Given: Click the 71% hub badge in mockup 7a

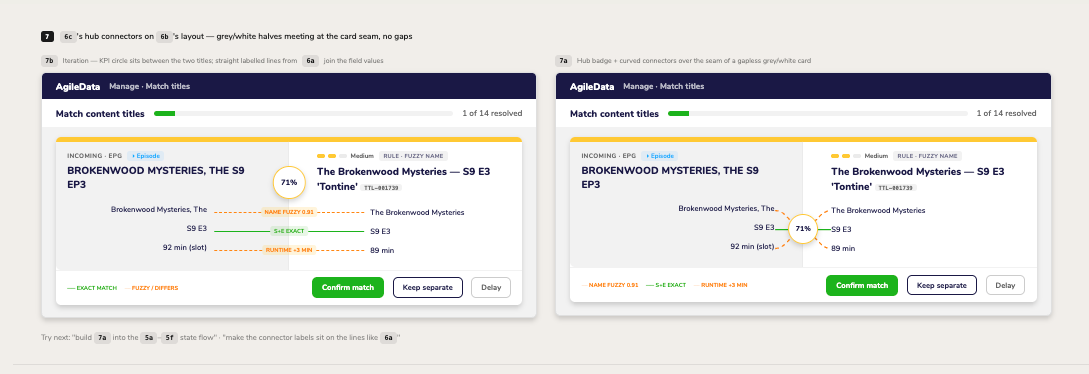Looking at the screenshot, I should [x=803, y=228].
